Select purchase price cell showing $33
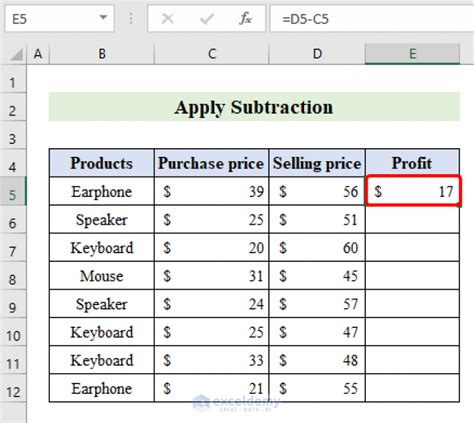This screenshot has height=423, width=474. point(211,360)
